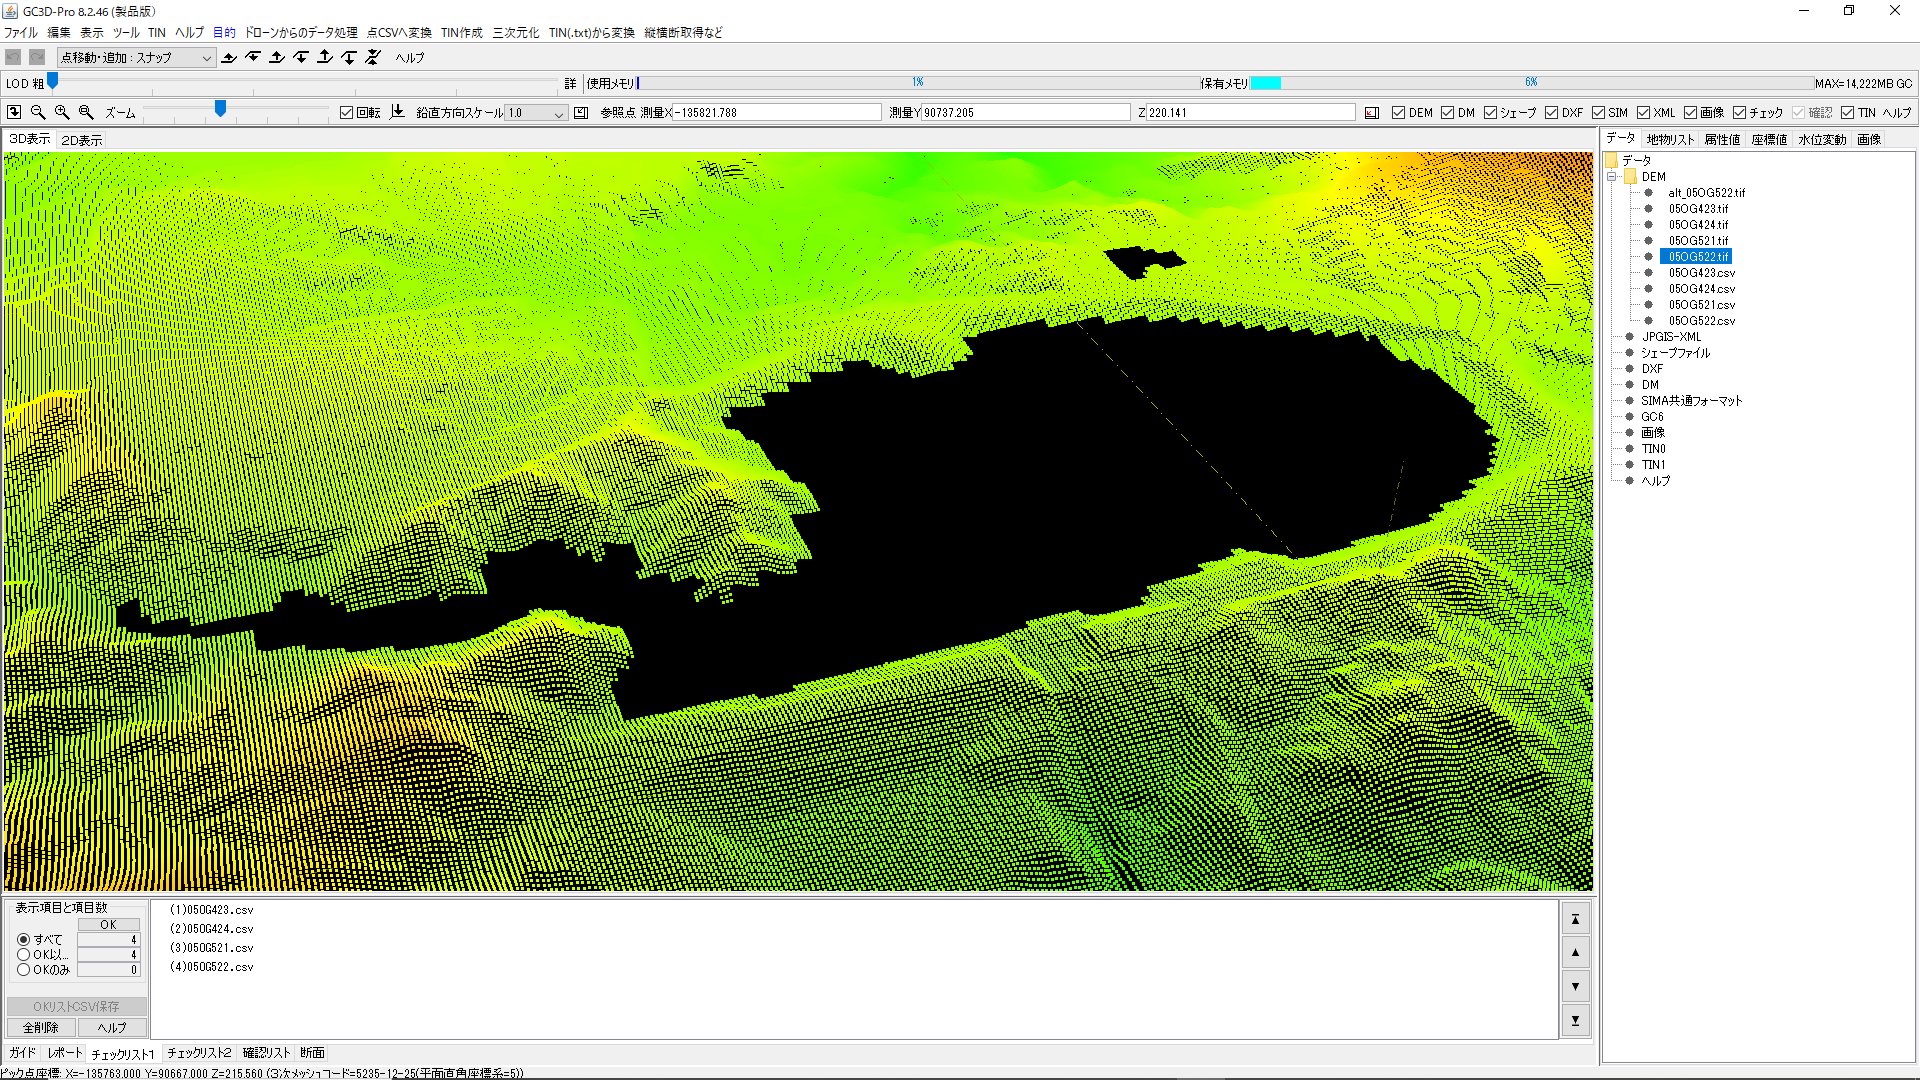Click the zoom out magnifier icon
This screenshot has height=1080, width=1920.
[38, 112]
